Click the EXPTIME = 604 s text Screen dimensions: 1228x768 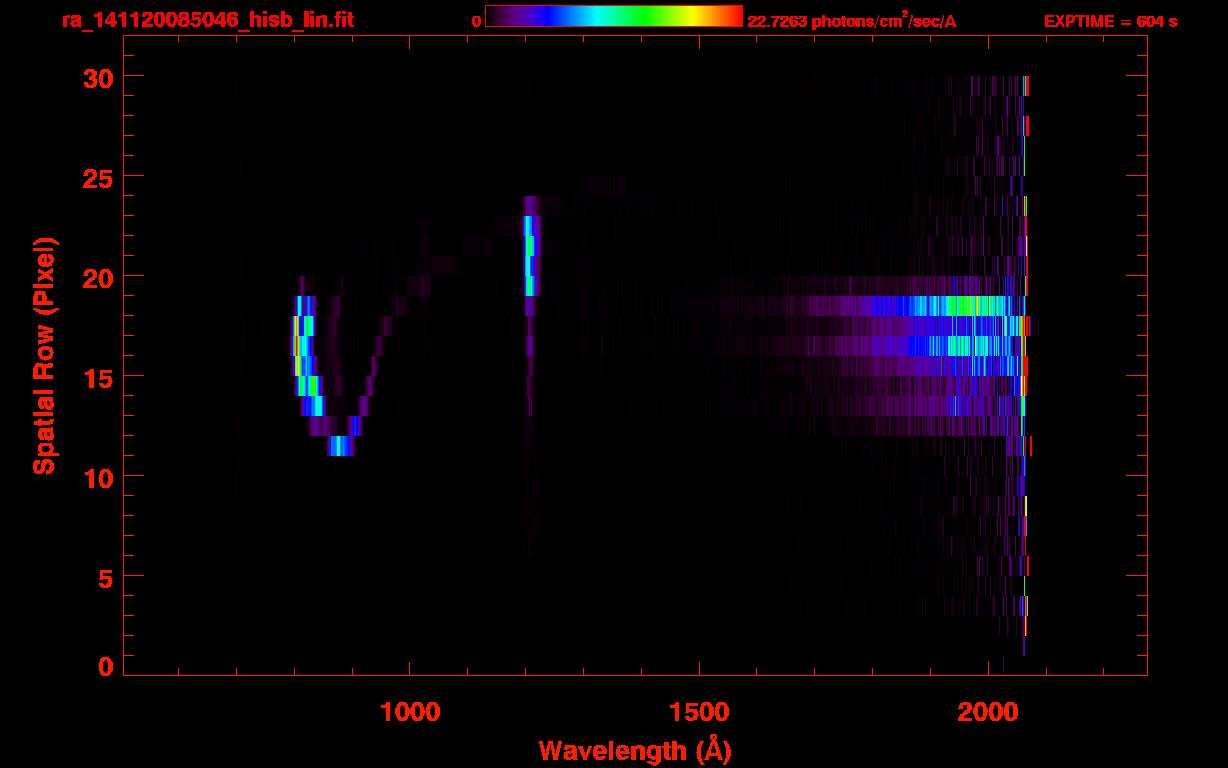[1110, 21]
